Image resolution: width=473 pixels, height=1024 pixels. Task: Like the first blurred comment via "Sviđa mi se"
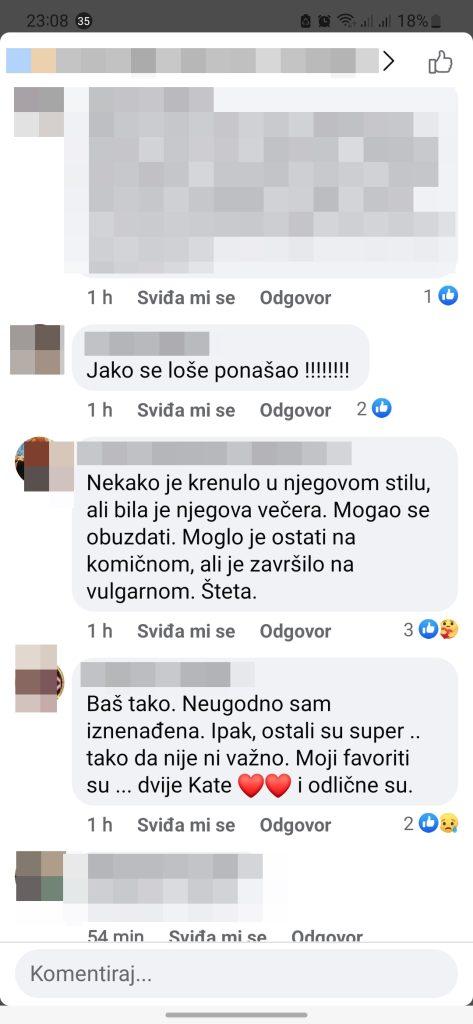[x=186, y=298]
